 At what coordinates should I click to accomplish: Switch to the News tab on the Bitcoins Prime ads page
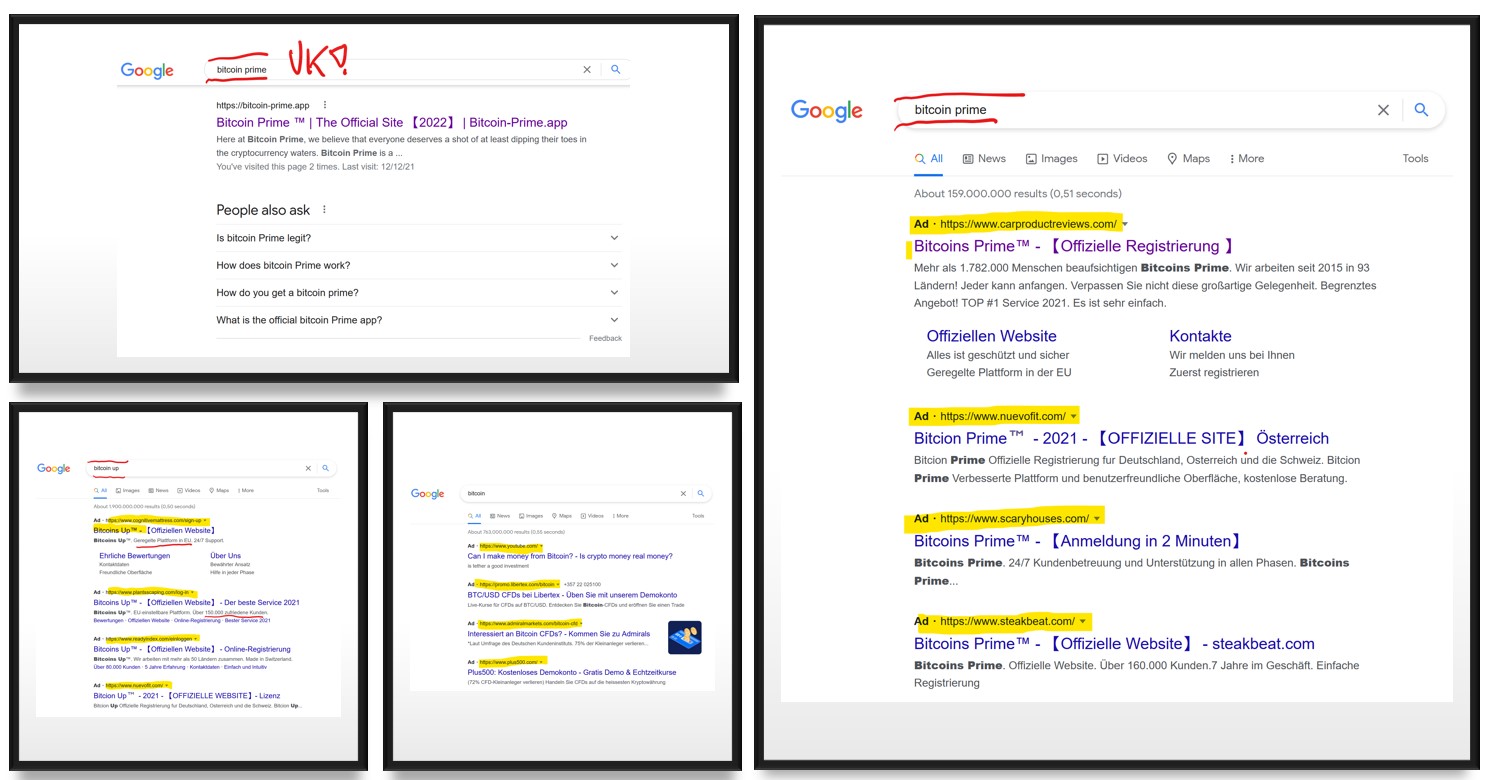tap(984, 158)
